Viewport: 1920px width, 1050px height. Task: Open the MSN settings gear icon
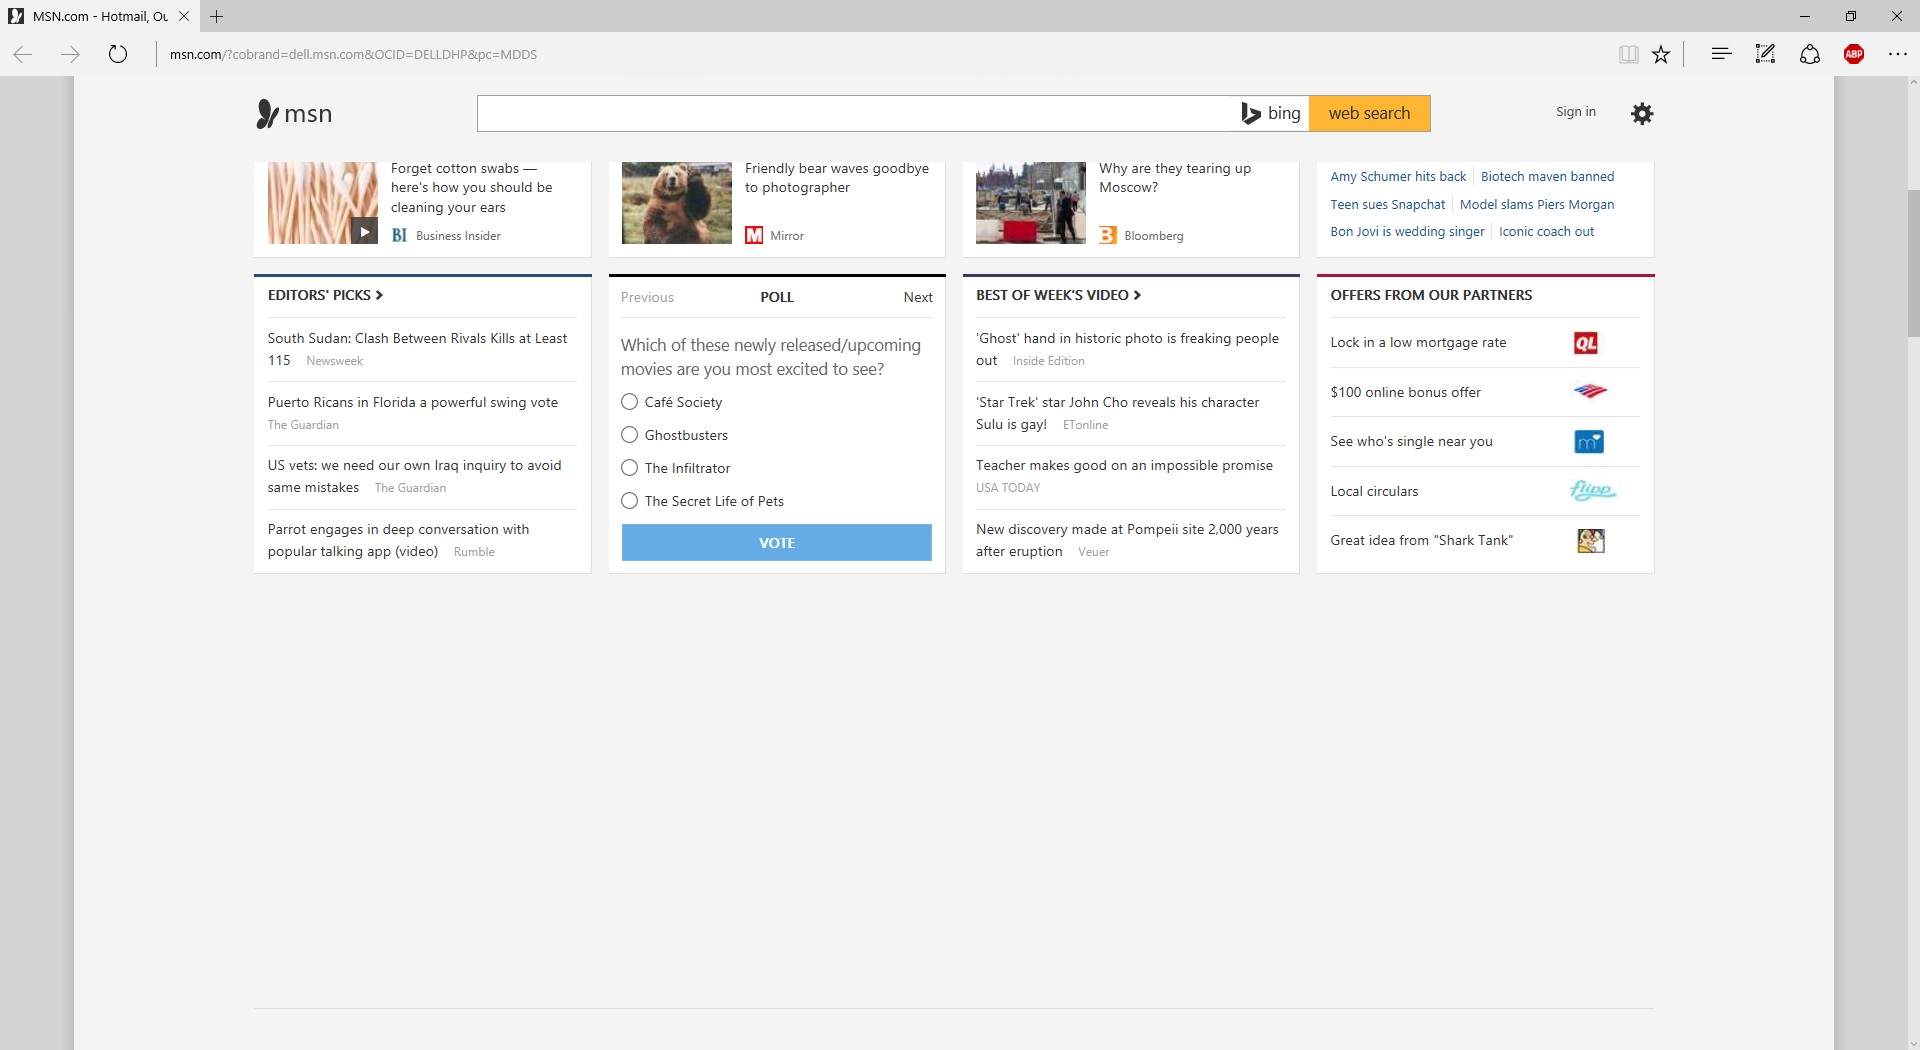[1642, 114]
